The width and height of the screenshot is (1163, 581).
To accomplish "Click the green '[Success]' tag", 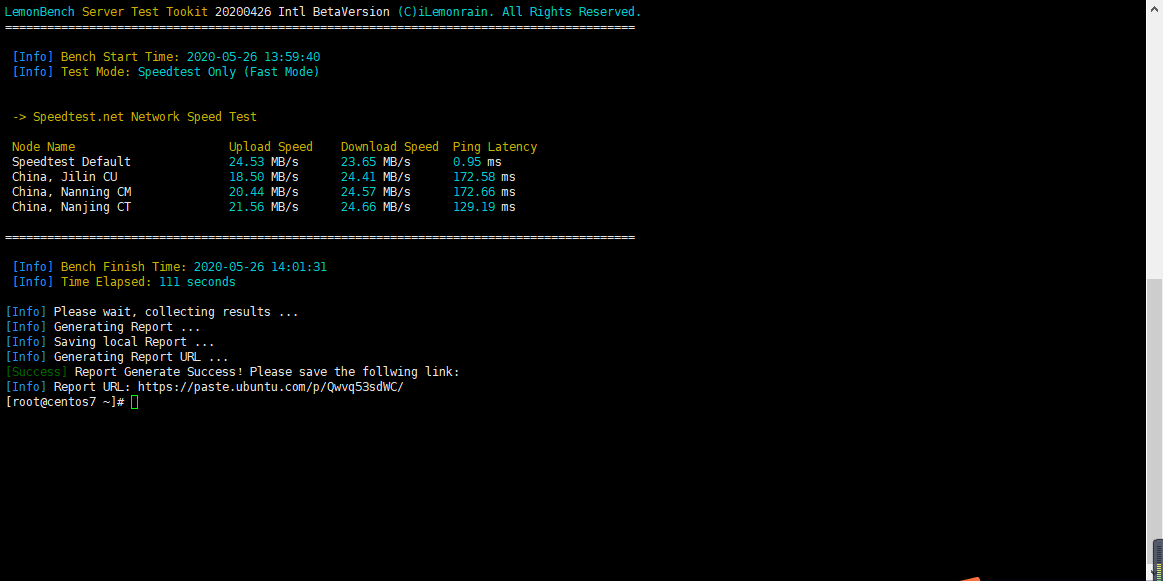I will [x=36, y=372].
